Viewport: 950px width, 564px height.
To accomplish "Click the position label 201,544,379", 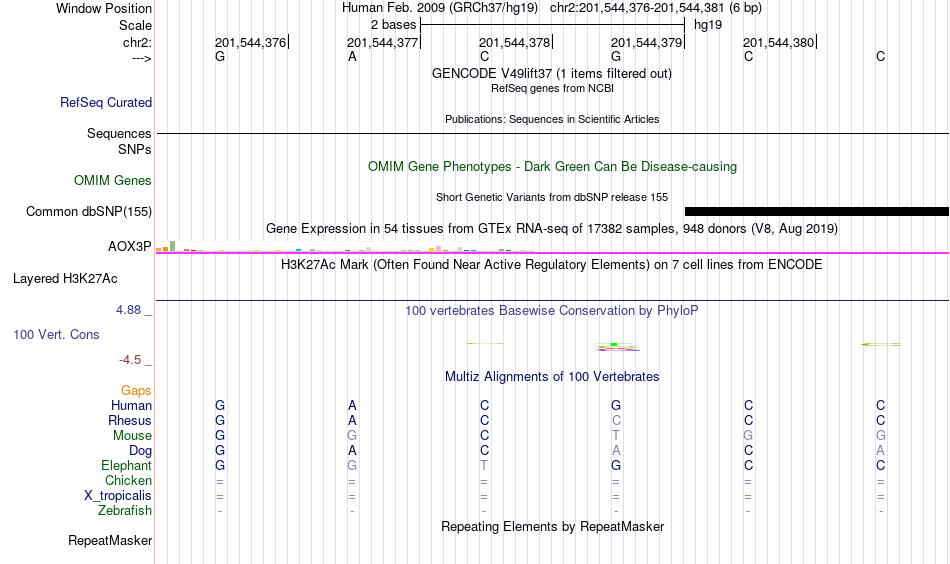I will 646,42.
